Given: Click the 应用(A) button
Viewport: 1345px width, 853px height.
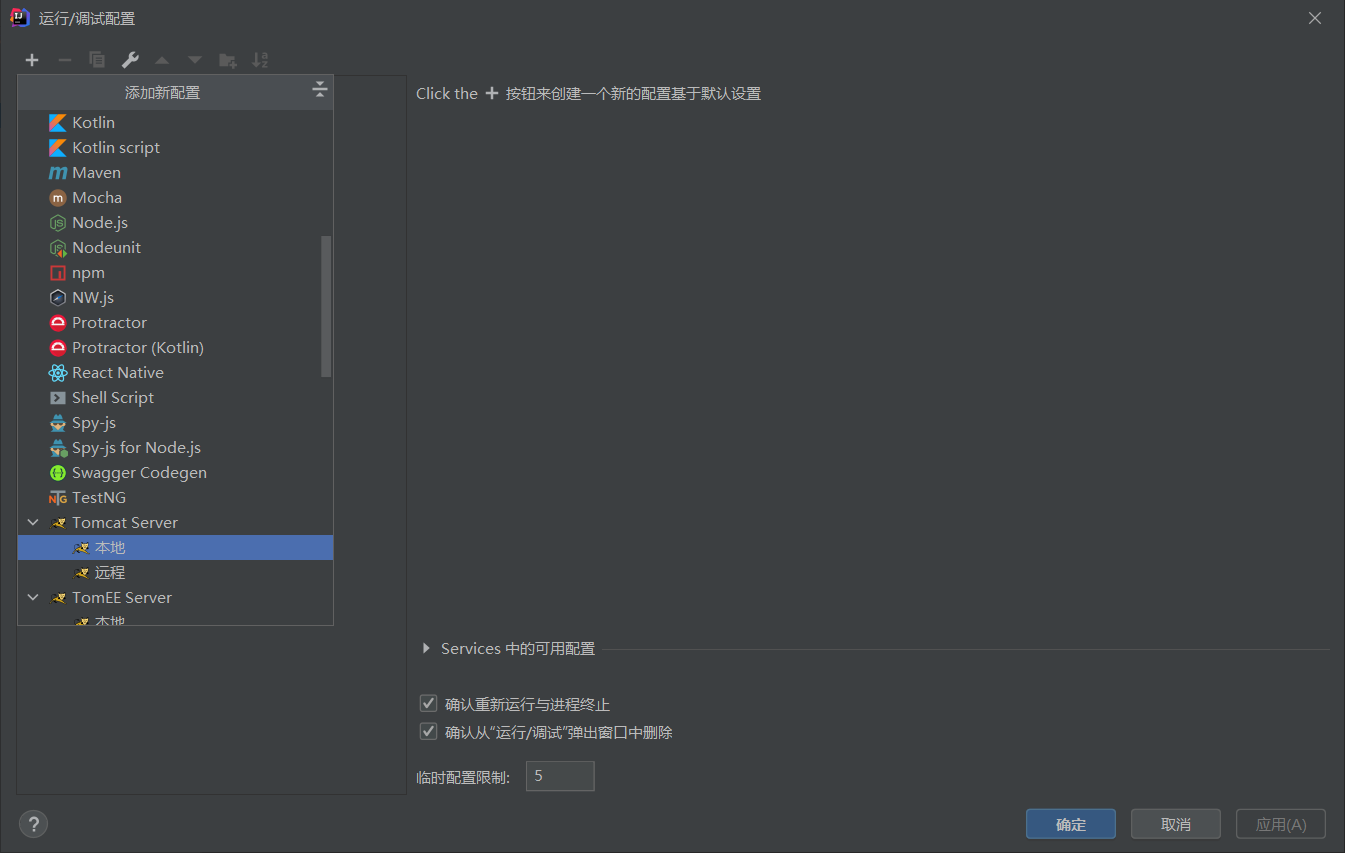Looking at the screenshot, I should tap(1281, 824).
